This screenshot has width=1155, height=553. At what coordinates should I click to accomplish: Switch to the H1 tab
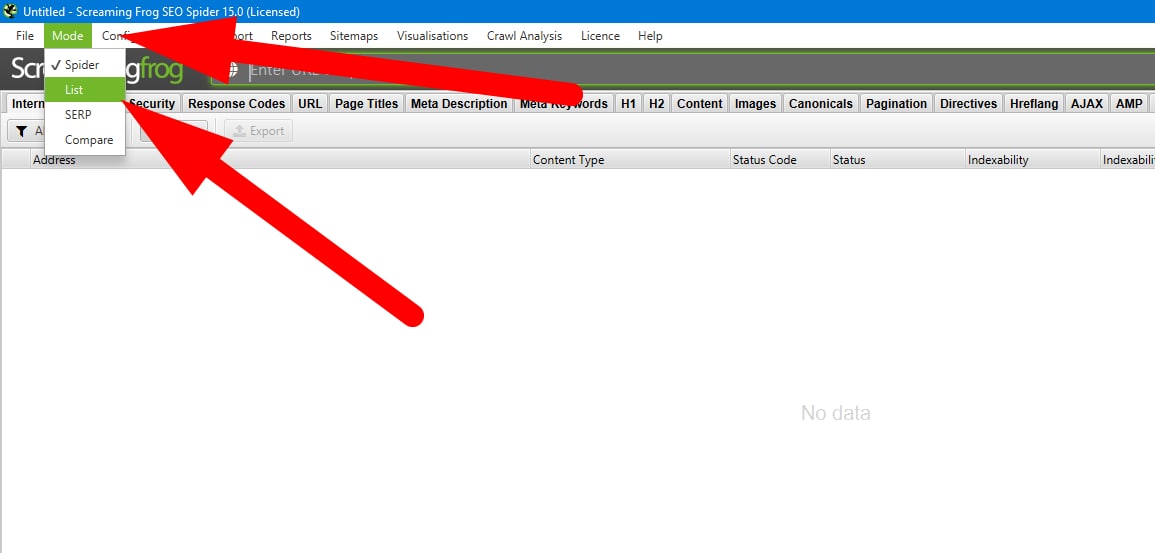click(x=628, y=104)
